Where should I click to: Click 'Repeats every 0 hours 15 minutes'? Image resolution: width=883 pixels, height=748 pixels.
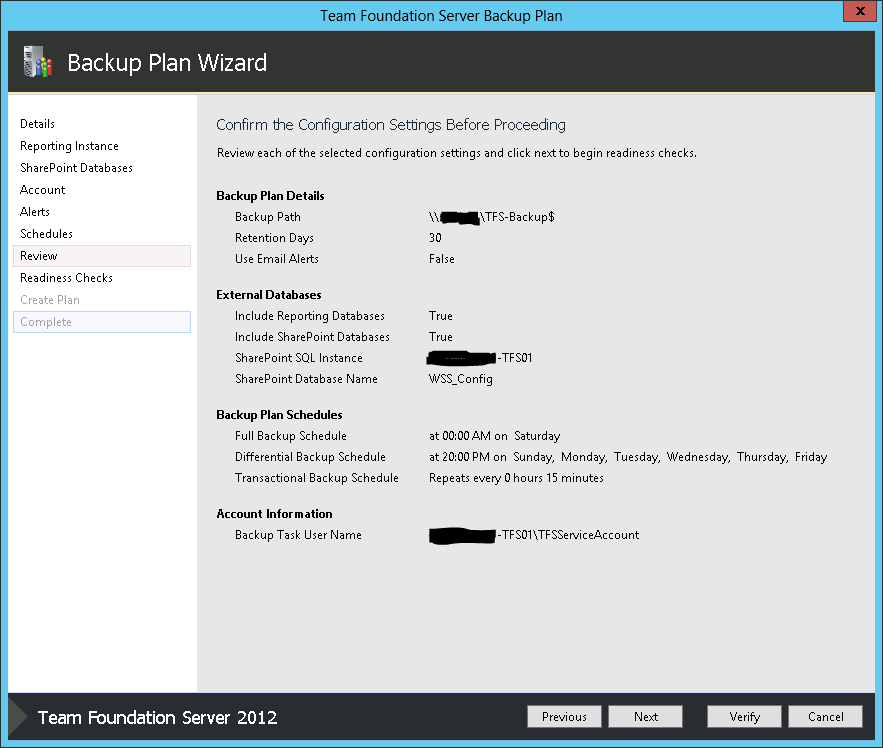point(516,478)
